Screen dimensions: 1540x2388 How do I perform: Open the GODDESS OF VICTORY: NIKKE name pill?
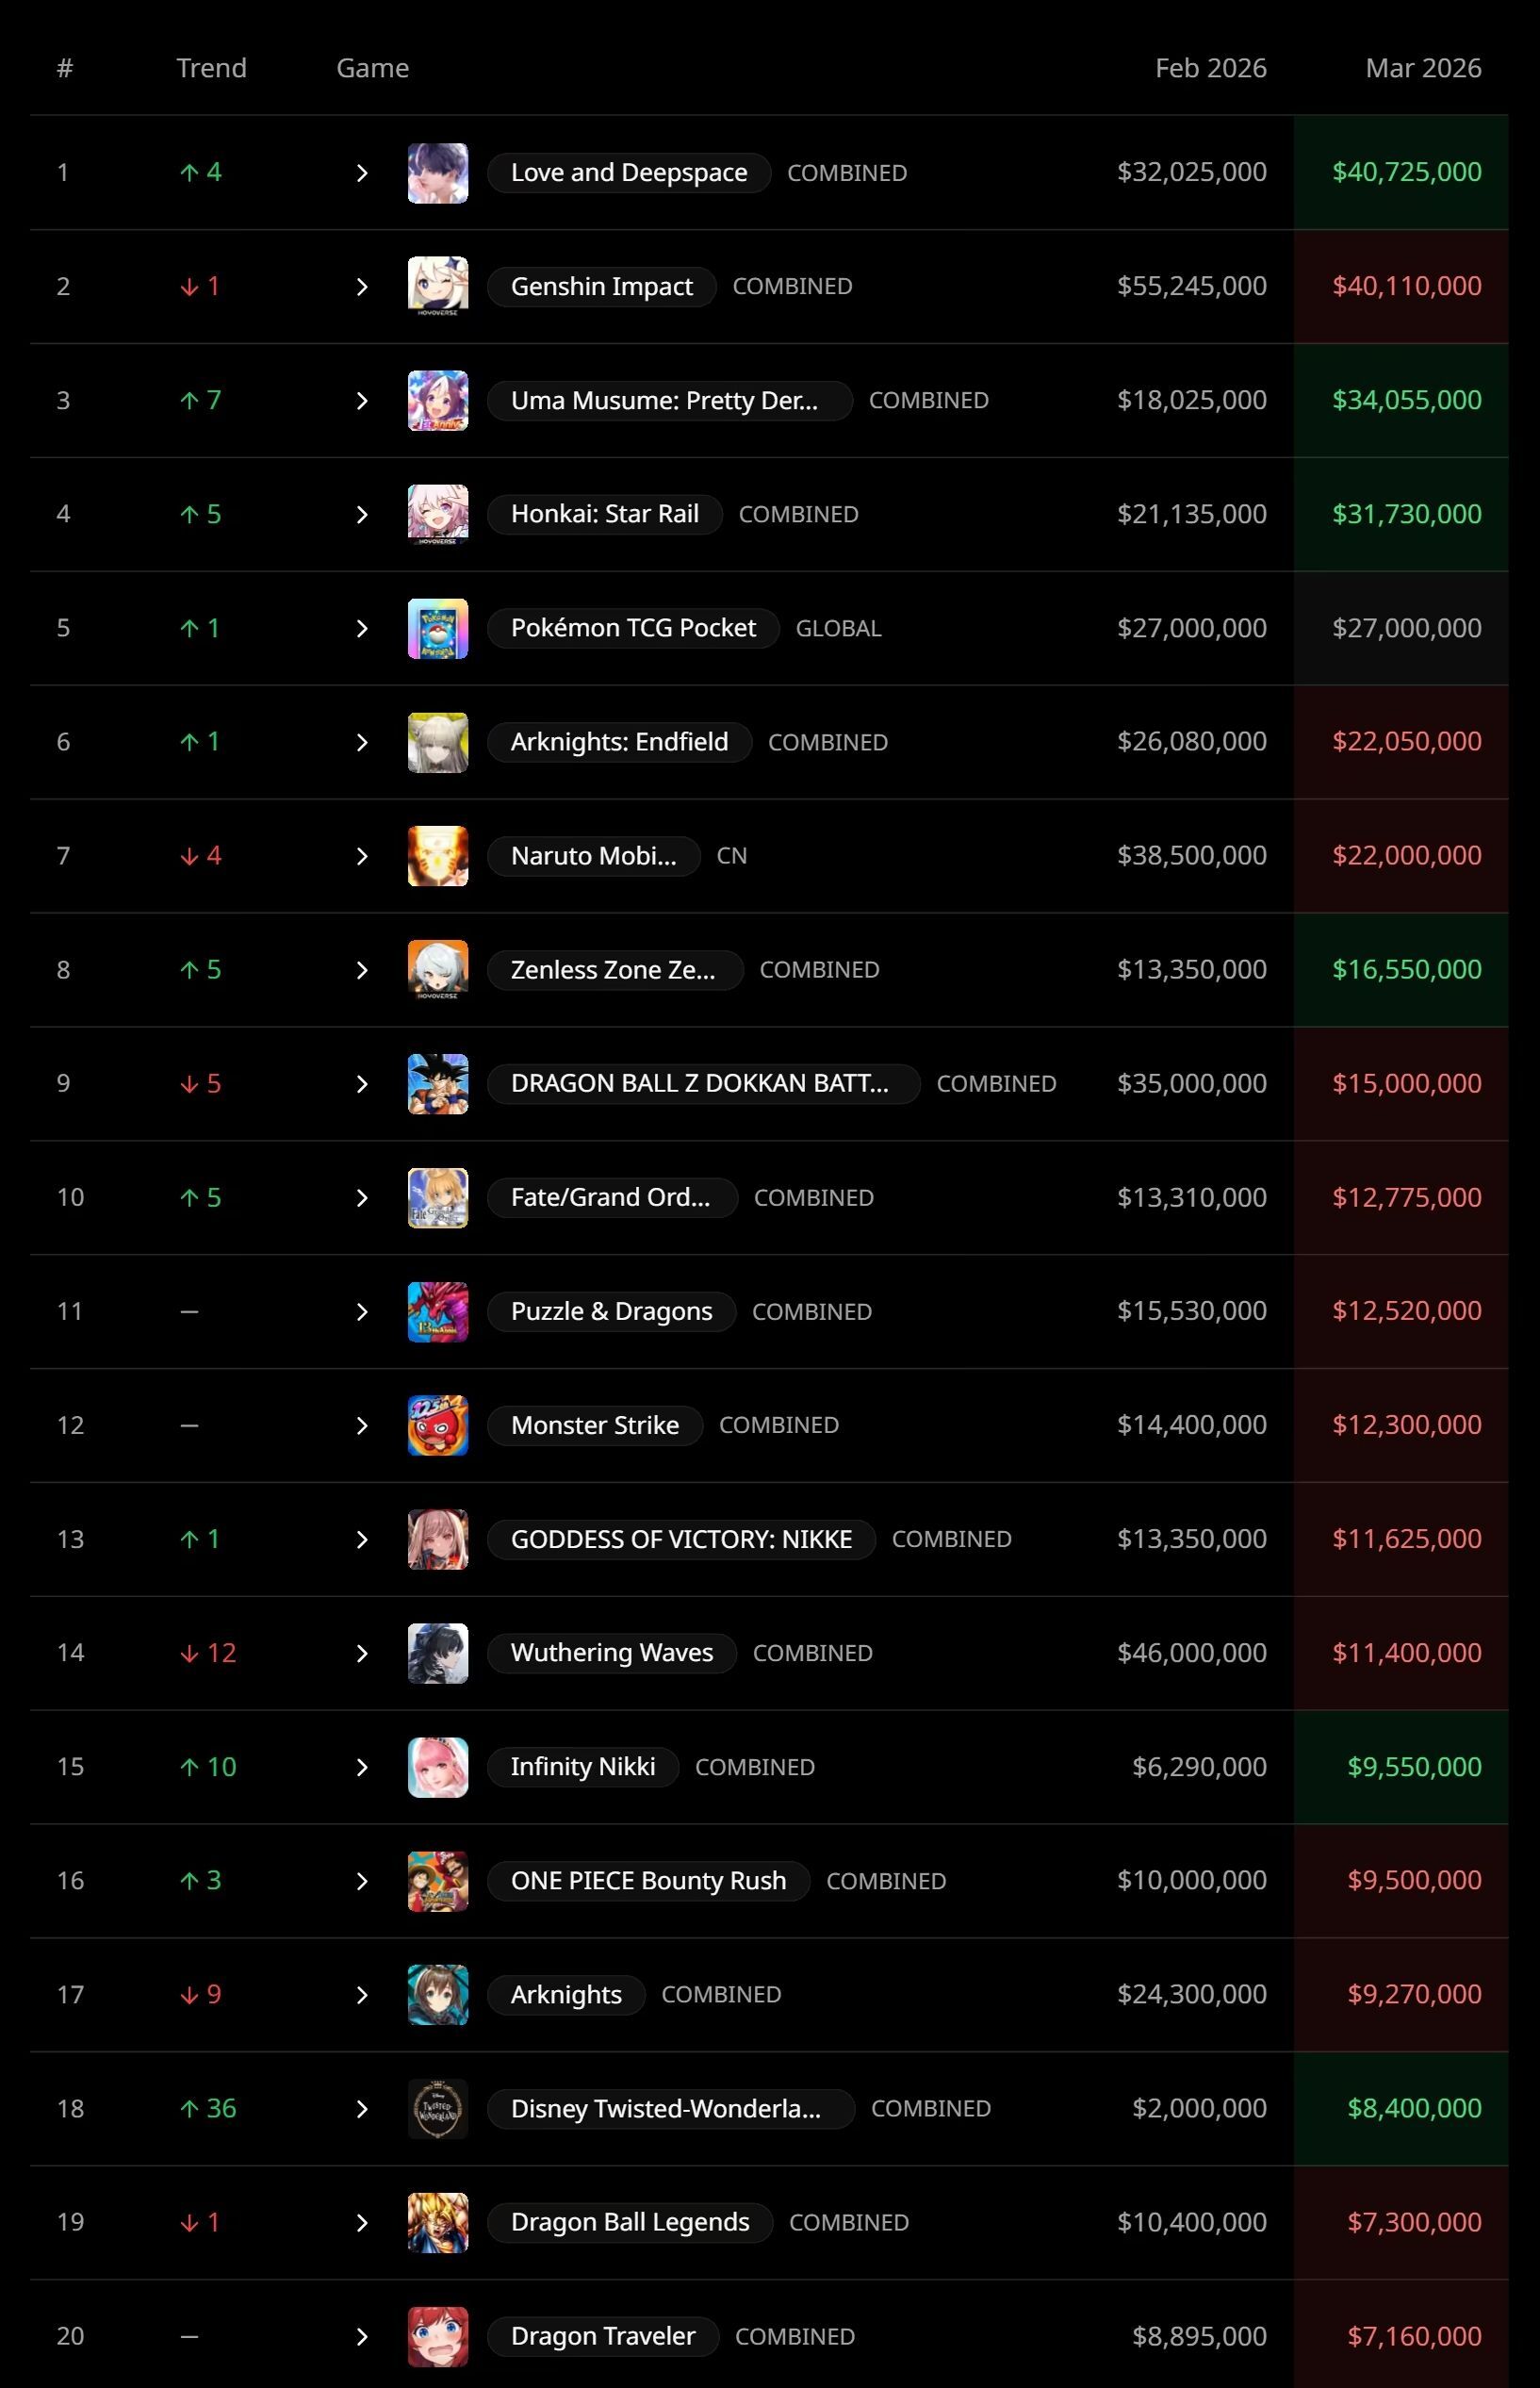click(x=681, y=1540)
